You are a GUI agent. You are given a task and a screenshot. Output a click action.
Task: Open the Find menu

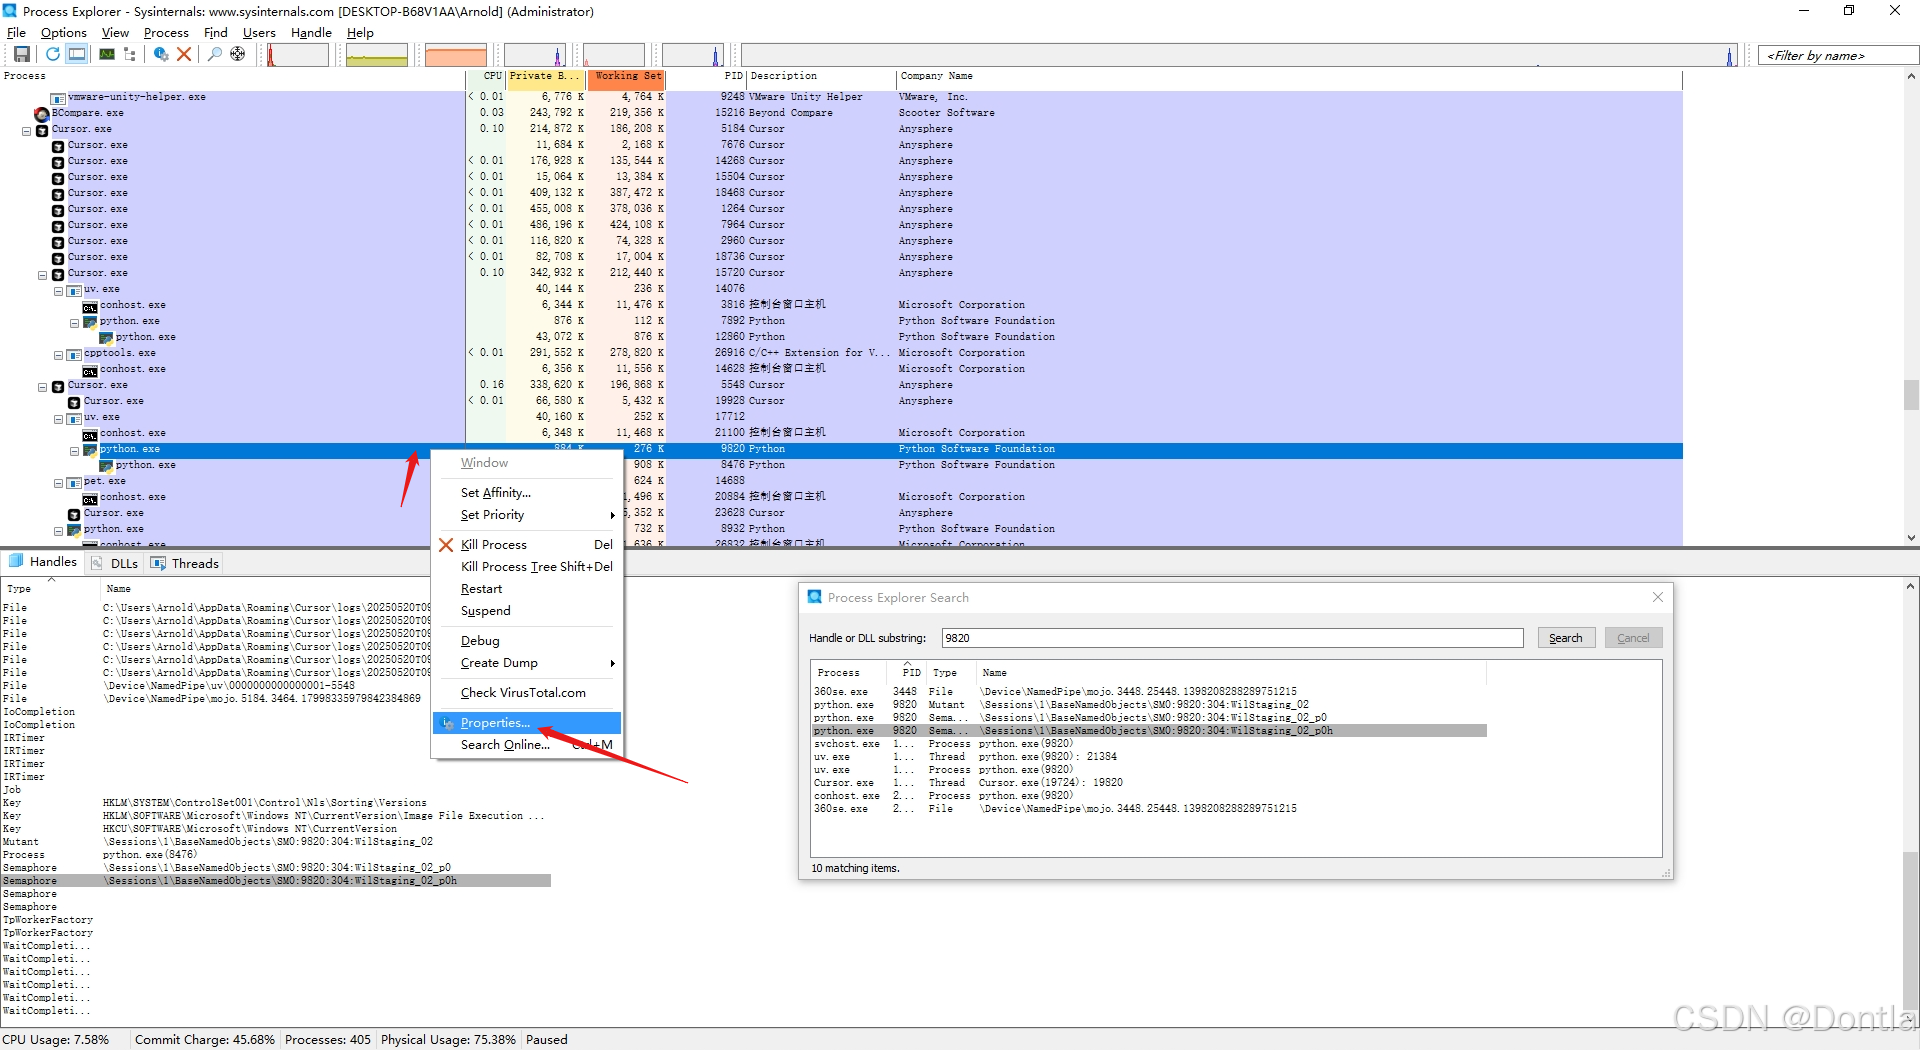click(215, 32)
